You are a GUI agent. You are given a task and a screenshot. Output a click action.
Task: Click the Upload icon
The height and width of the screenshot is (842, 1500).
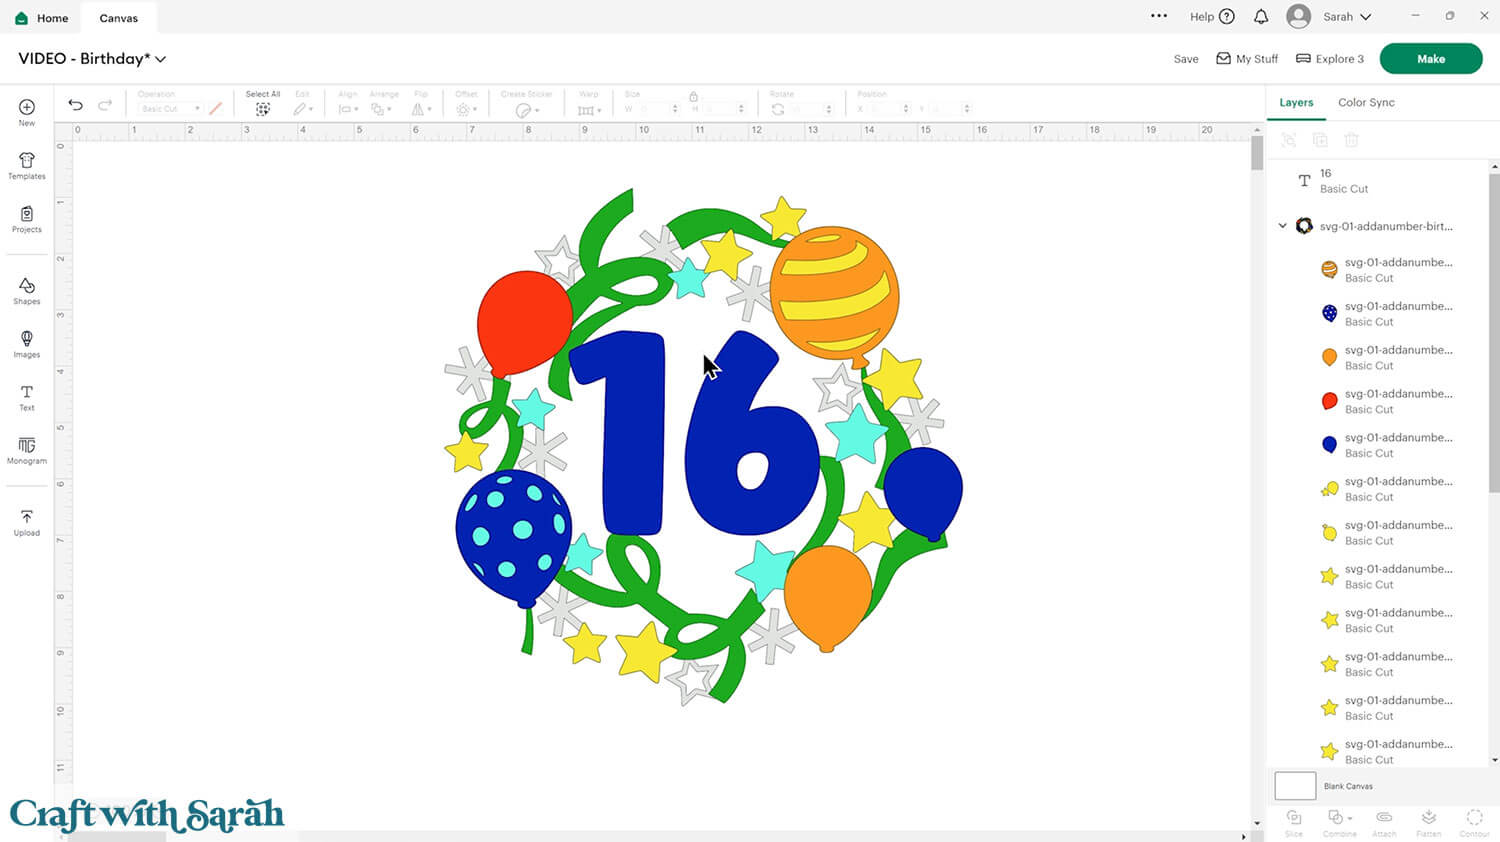27,522
